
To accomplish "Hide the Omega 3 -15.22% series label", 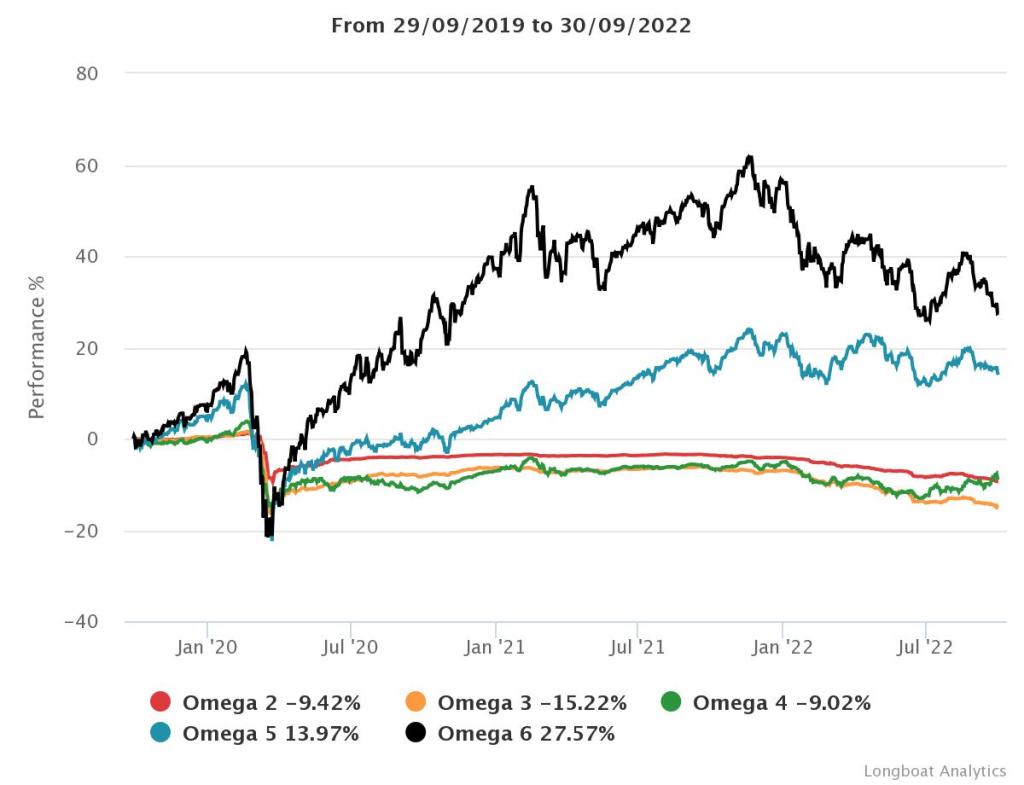I will tap(532, 703).
